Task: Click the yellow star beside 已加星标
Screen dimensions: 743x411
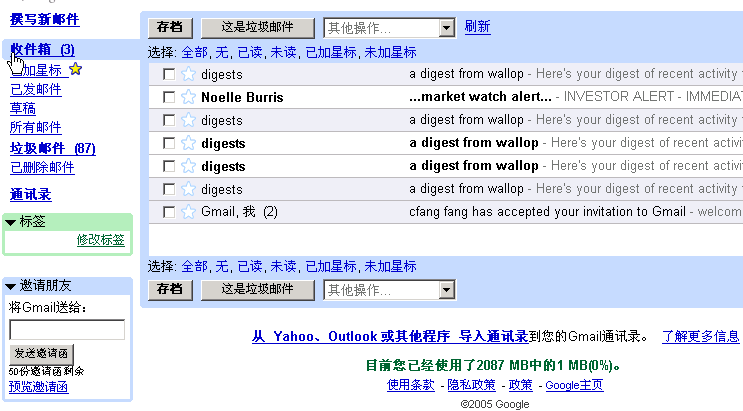Action: [76, 69]
